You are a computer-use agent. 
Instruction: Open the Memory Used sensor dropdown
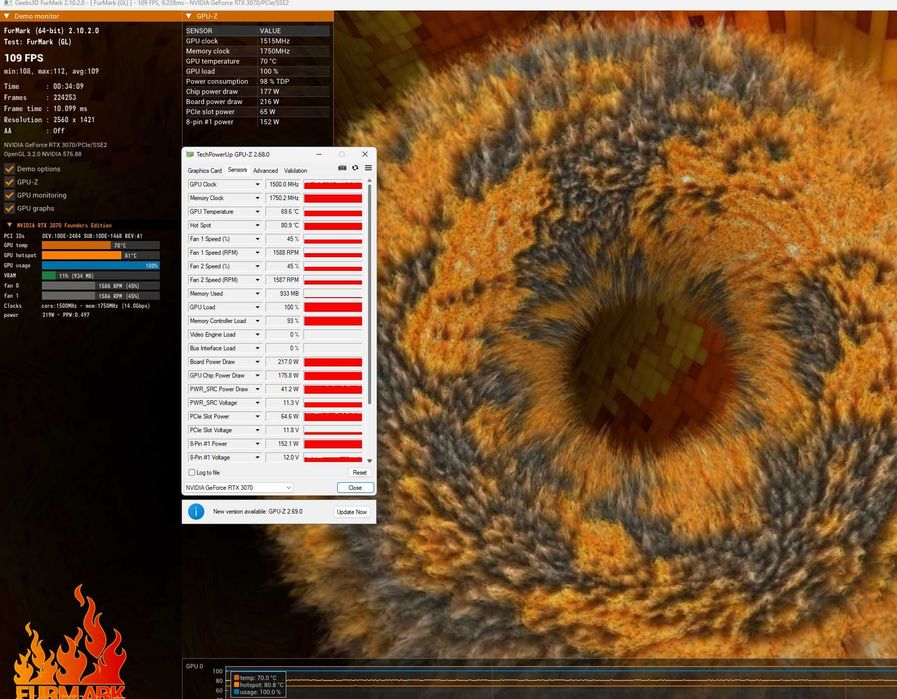257,293
